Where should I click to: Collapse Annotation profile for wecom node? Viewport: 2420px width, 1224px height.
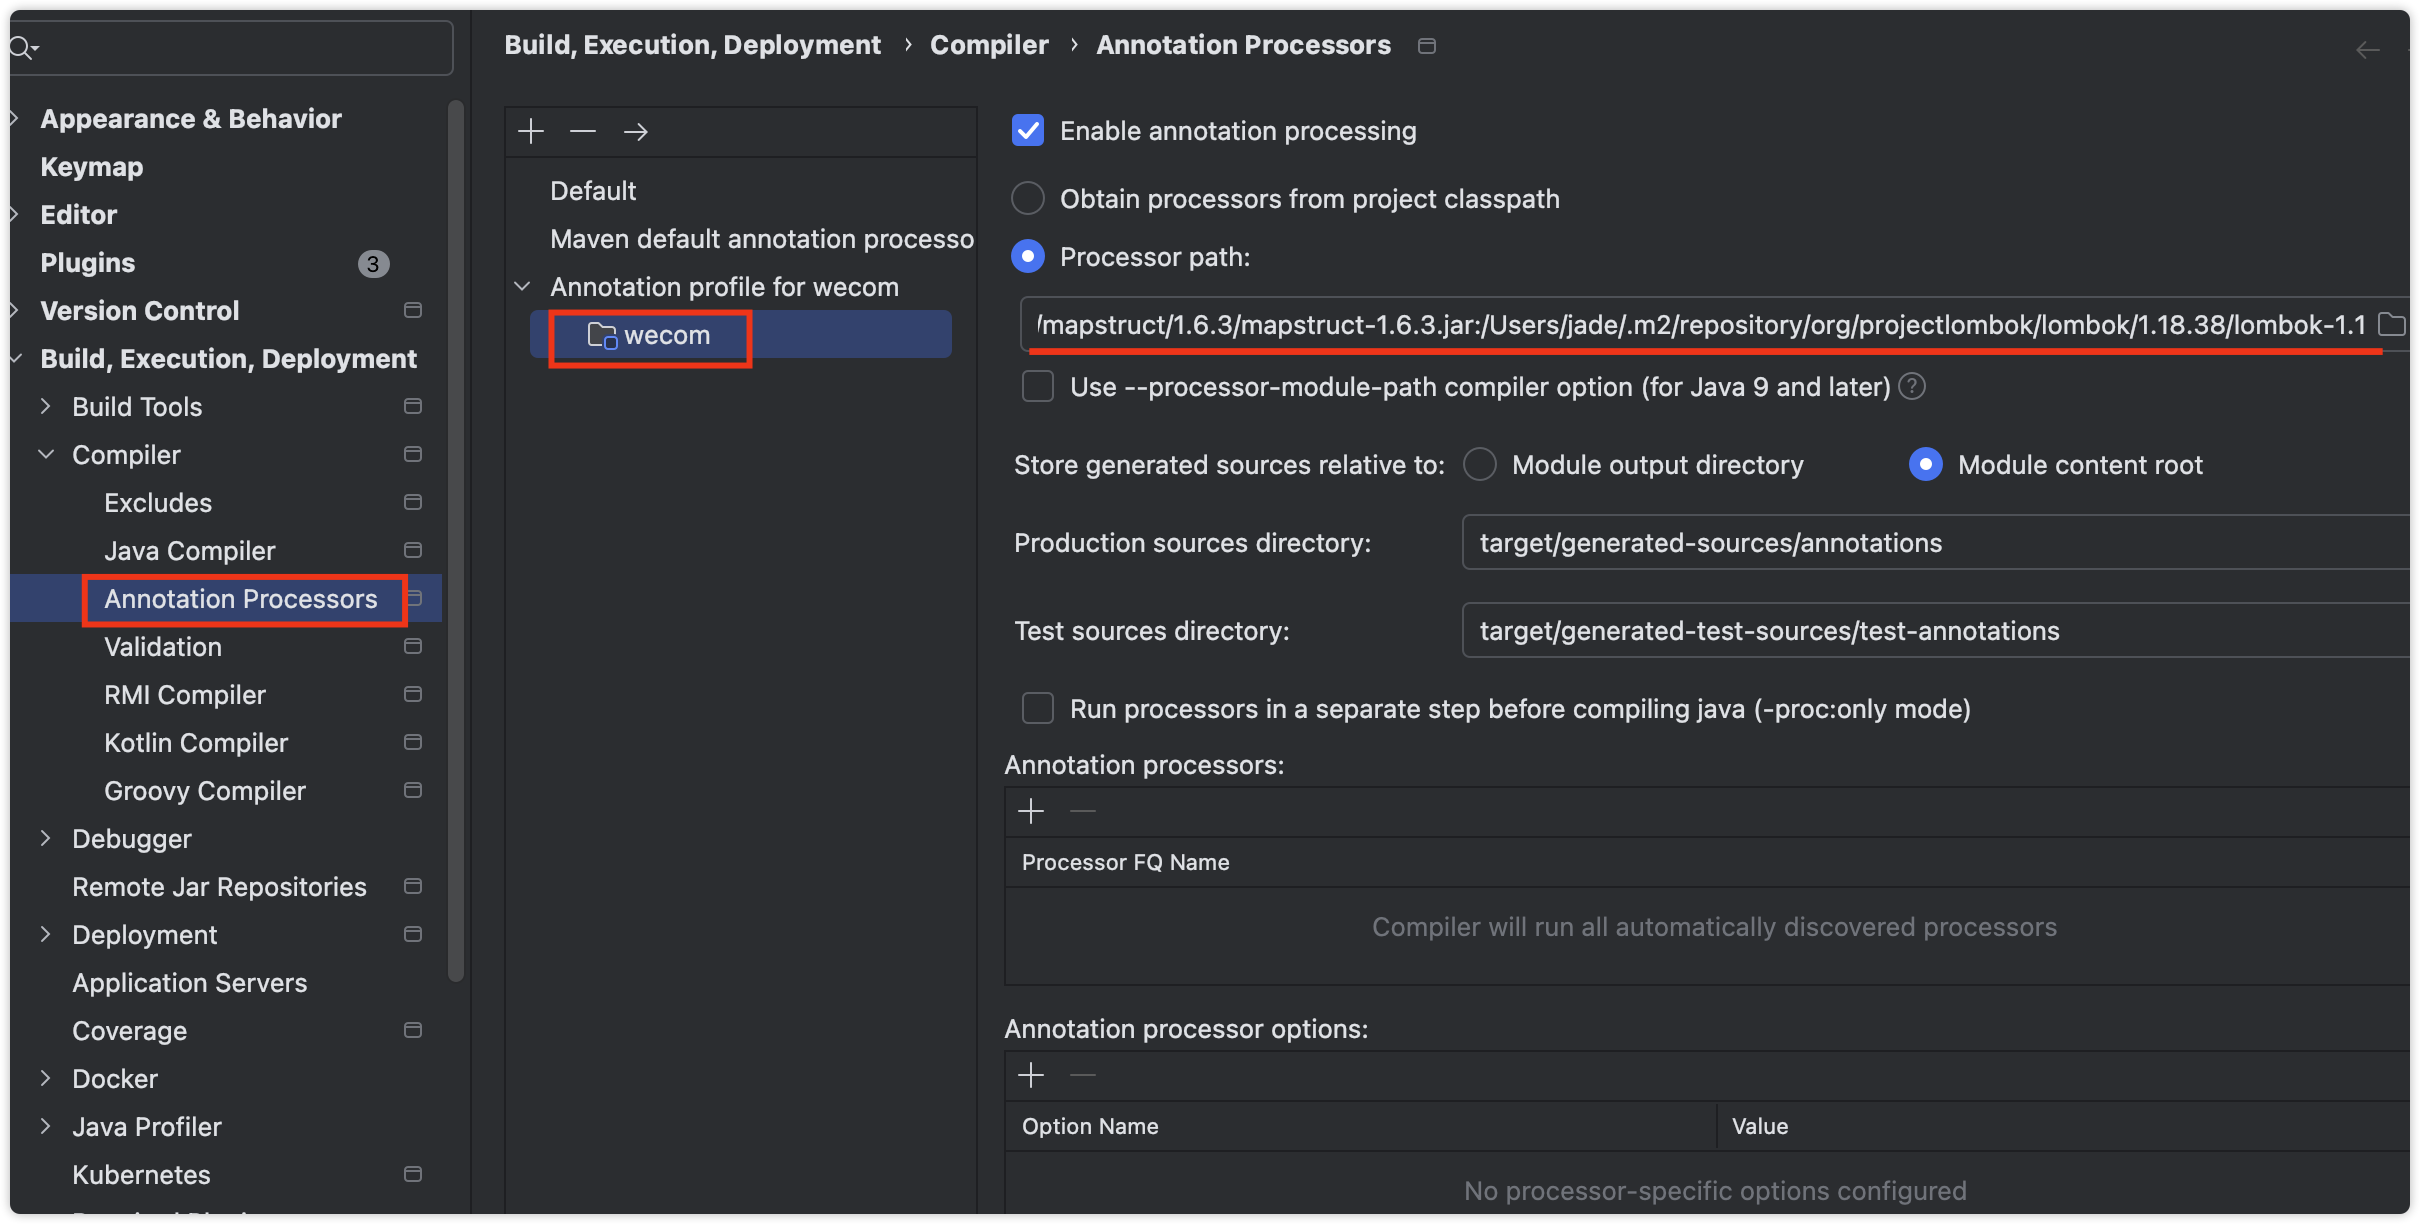(x=522, y=287)
